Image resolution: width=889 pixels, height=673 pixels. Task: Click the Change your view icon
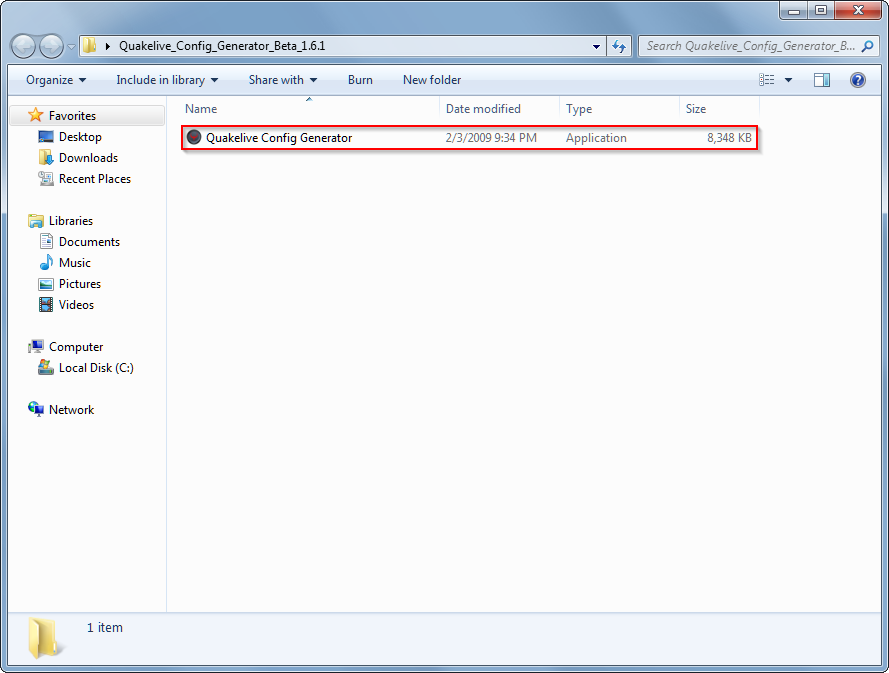click(x=767, y=80)
